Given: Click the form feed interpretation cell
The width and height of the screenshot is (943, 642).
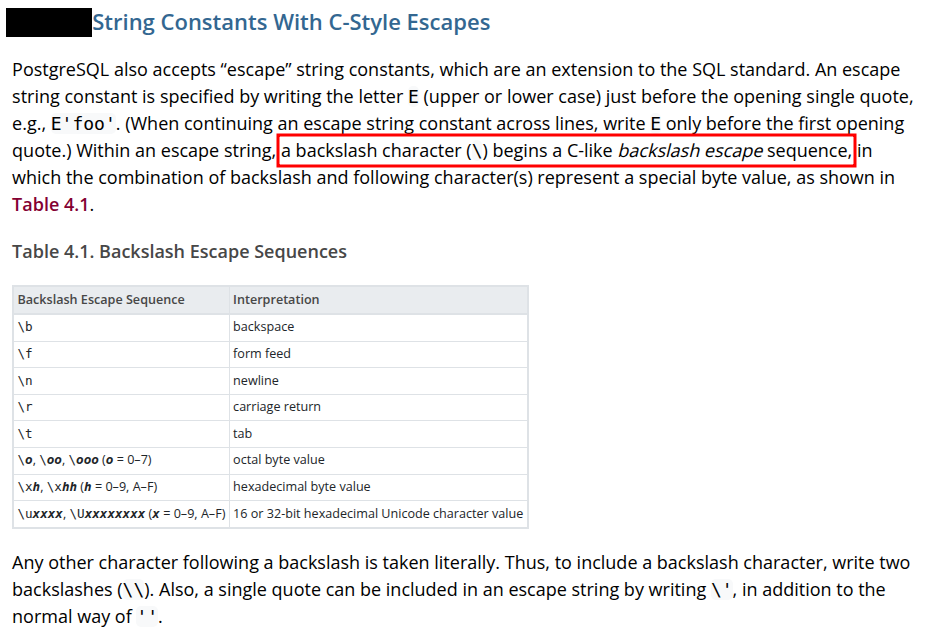Looking at the screenshot, I should pos(262,354).
